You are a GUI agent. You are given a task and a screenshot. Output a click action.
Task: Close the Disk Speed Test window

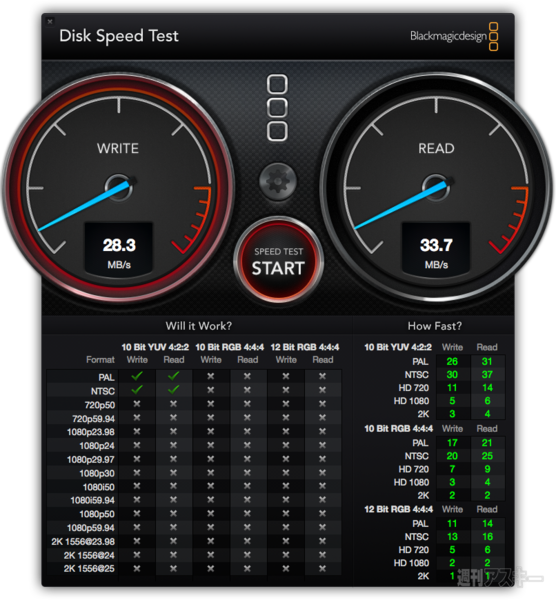[x=50, y=22]
